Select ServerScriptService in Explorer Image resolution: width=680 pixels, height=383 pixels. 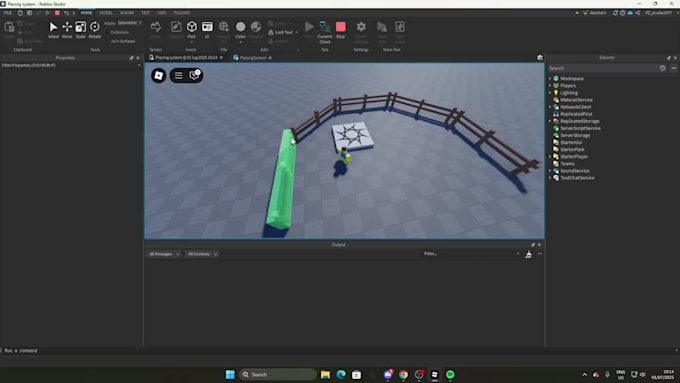tap(580, 128)
